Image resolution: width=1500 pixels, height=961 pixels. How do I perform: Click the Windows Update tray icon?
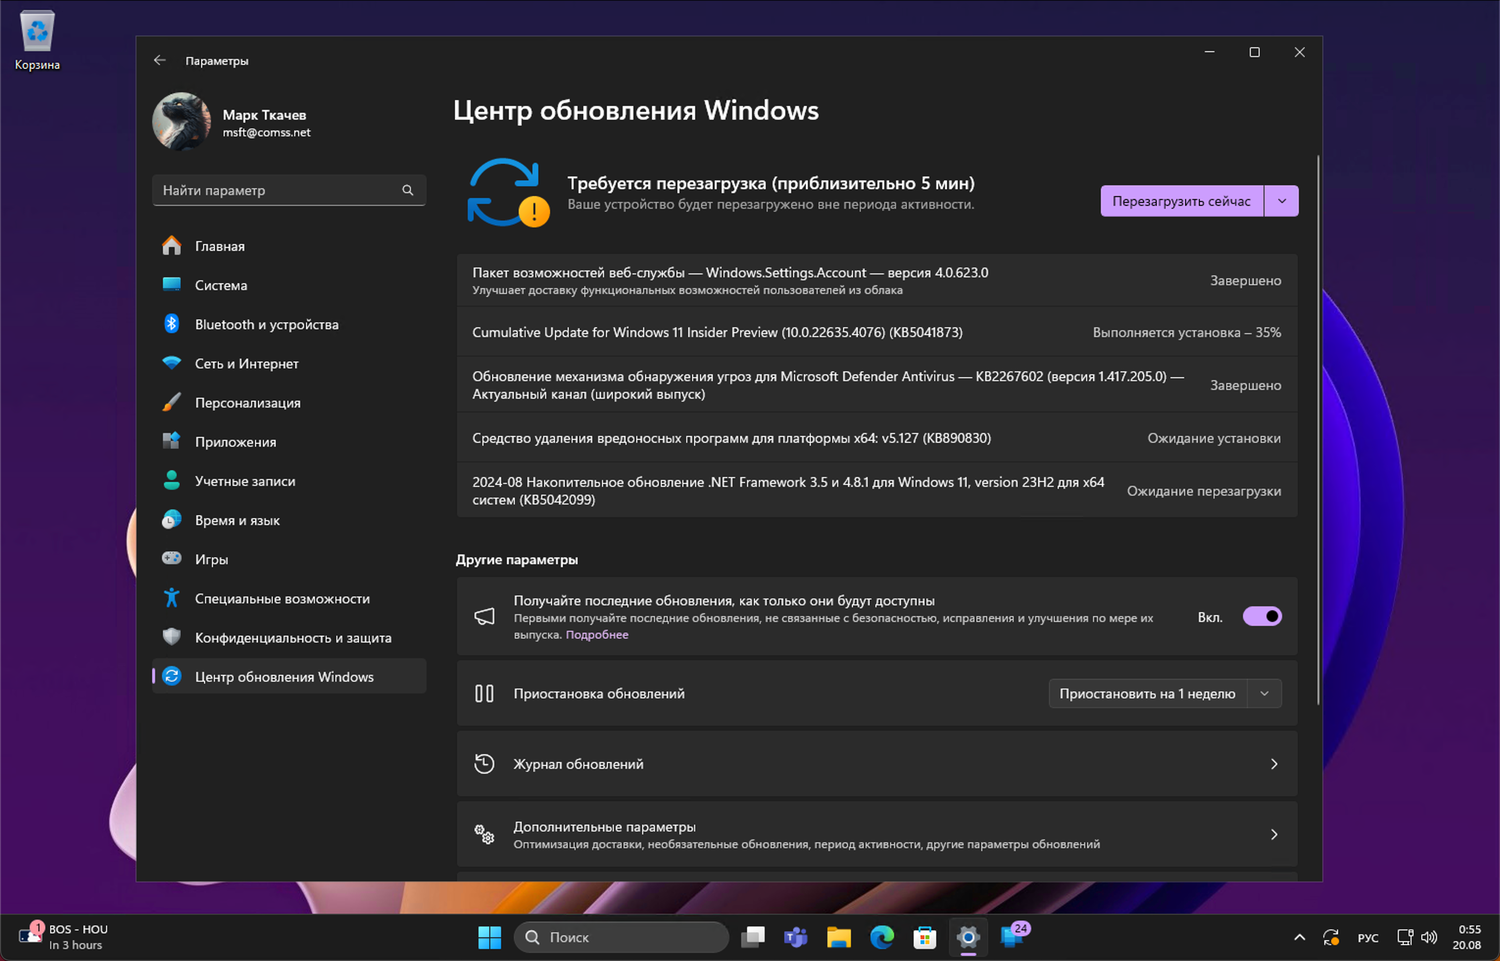(1331, 937)
